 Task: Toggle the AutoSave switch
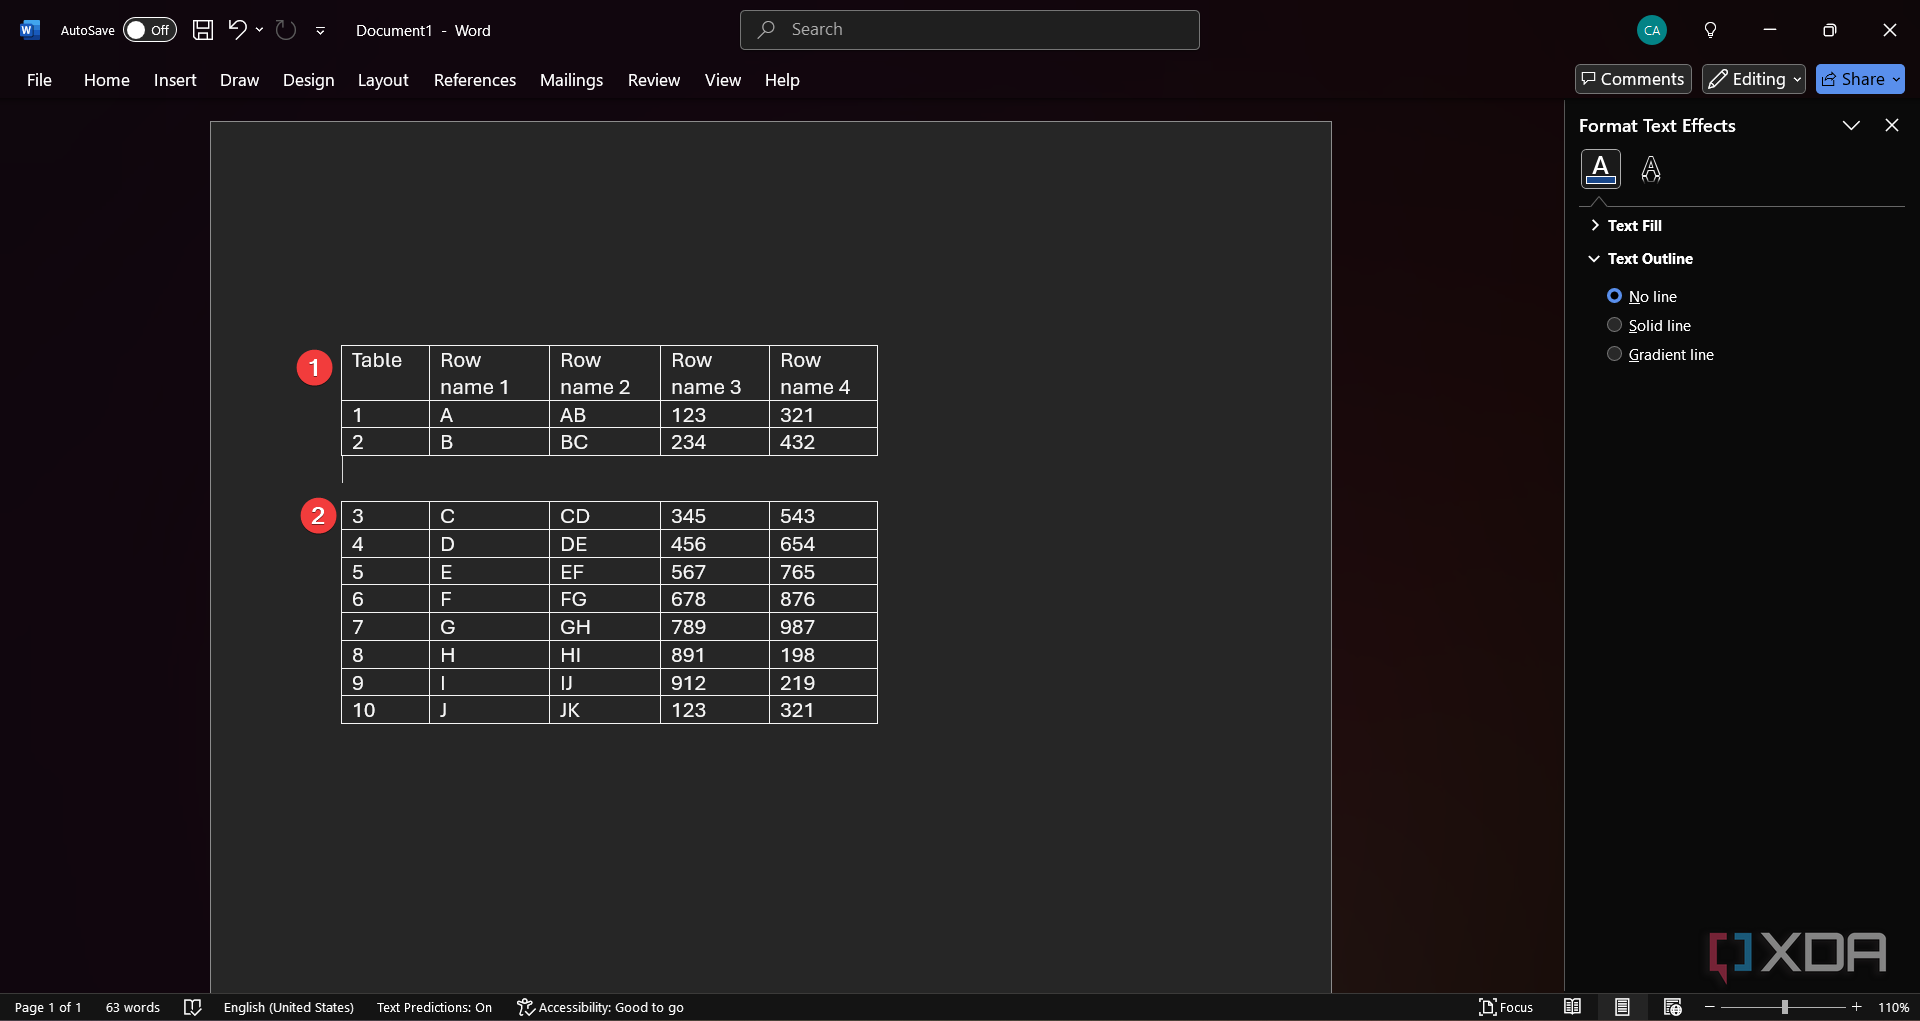149,30
